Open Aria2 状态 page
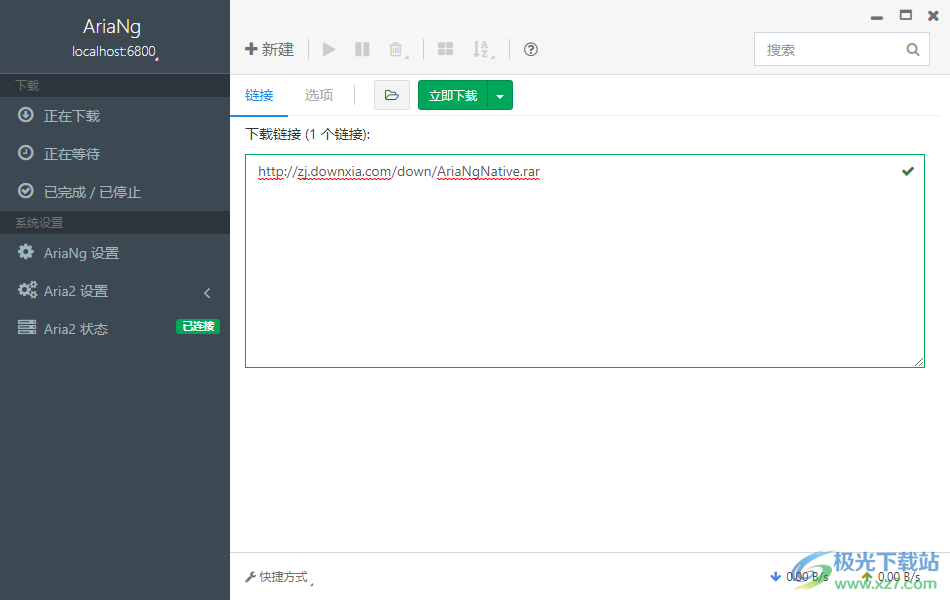 (115, 328)
